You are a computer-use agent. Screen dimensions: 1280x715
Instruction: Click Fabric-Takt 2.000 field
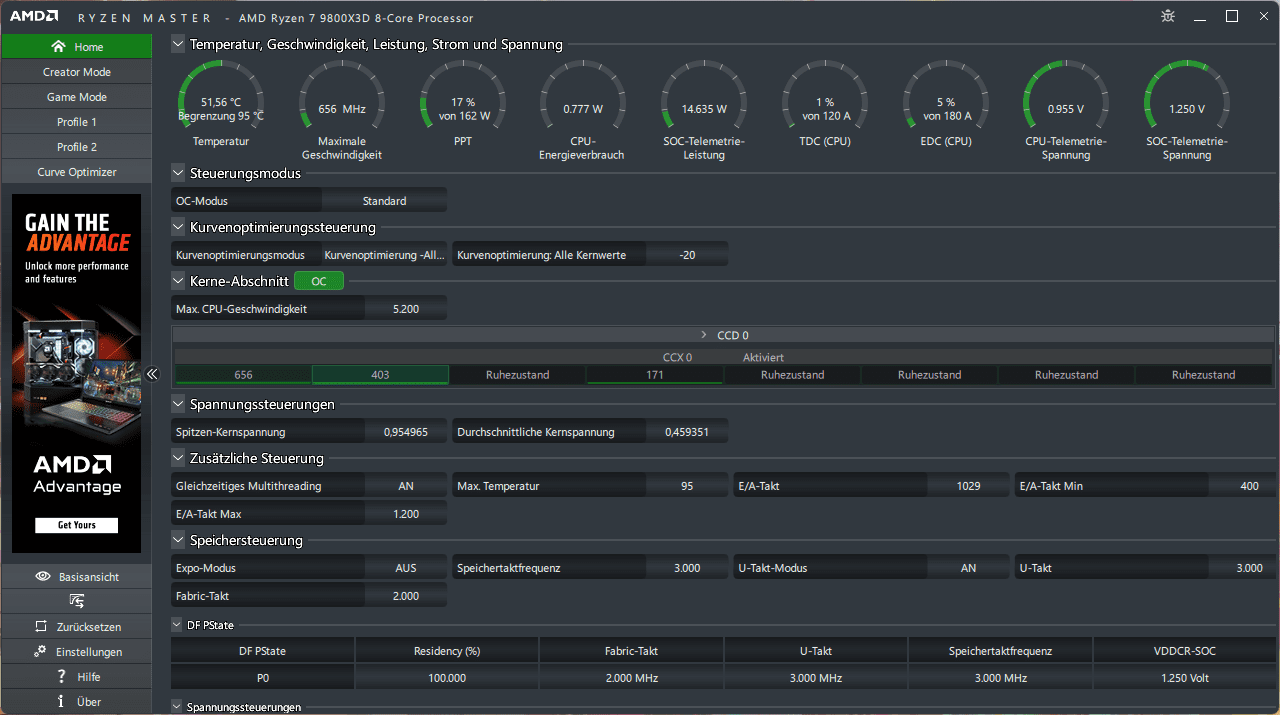pos(406,596)
